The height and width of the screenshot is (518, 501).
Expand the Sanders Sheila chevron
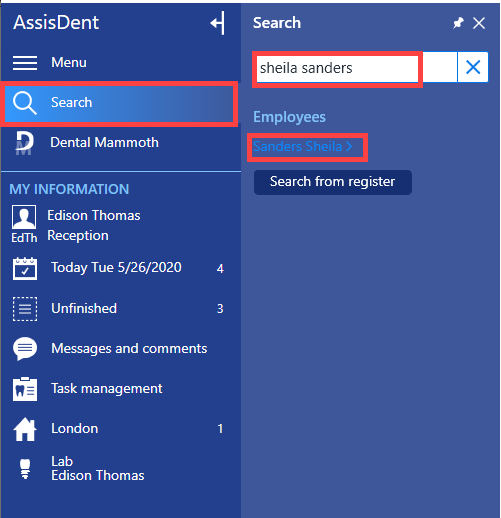[349, 146]
